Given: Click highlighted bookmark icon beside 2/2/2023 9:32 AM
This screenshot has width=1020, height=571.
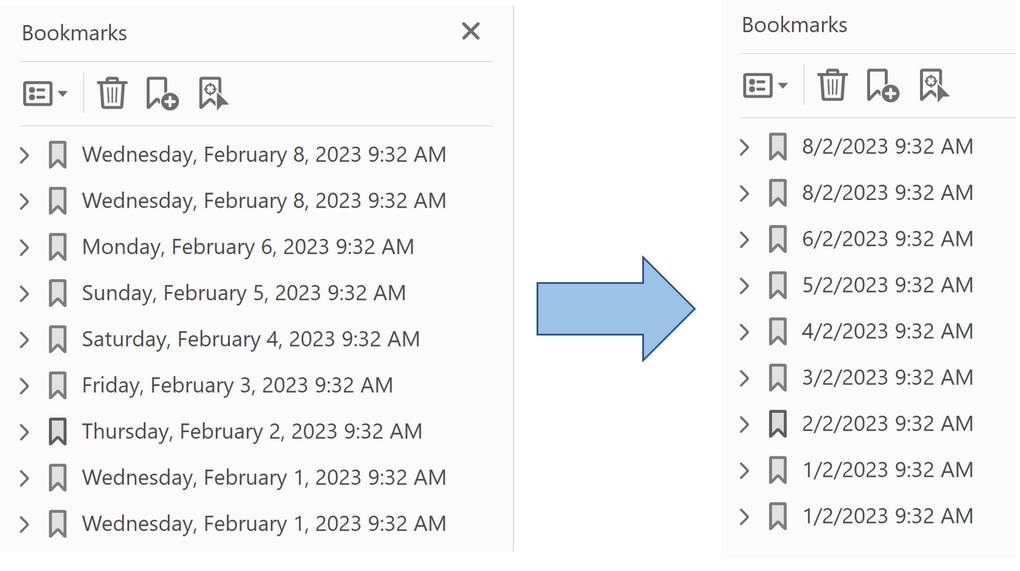Looking at the screenshot, I should pyautogui.click(x=777, y=424).
